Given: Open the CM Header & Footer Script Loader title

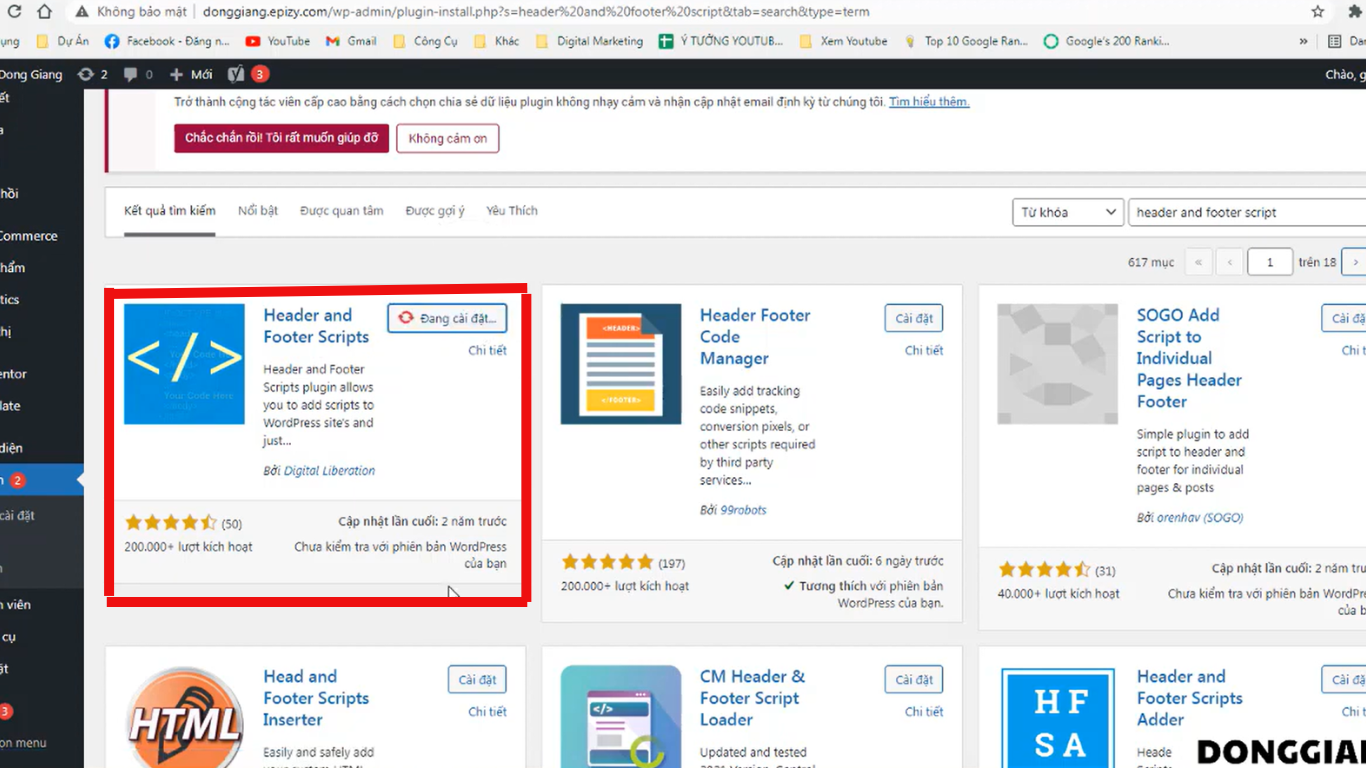Looking at the screenshot, I should click(x=752, y=698).
